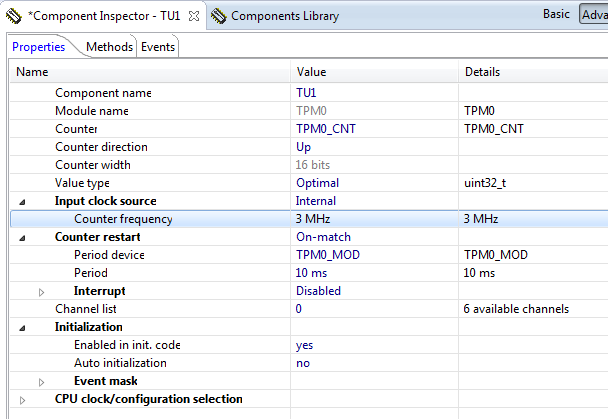This screenshot has height=419, width=608.
Task: Expand CPU clock/configuration selection group
Action: click(x=23, y=399)
